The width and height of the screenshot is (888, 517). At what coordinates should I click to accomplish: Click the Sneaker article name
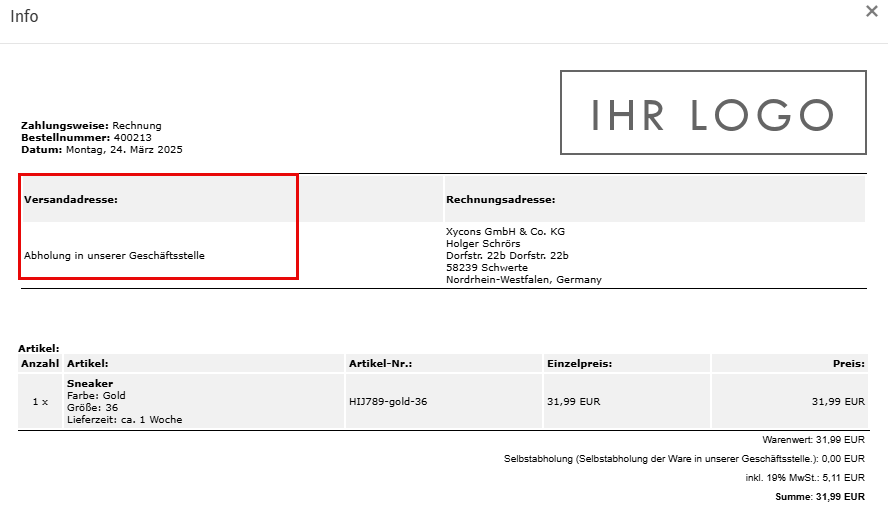coord(90,384)
